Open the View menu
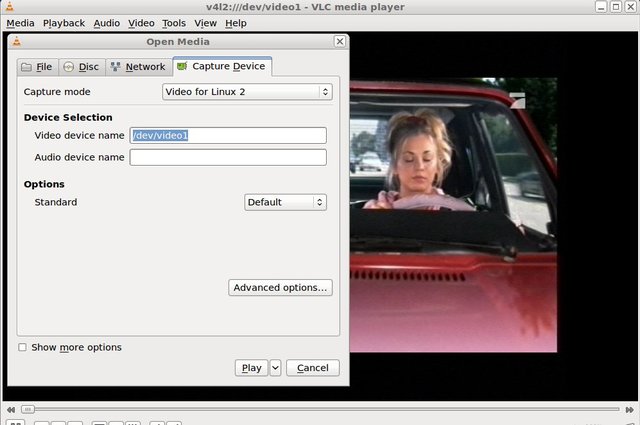This screenshot has height=425, width=640. [x=205, y=23]
